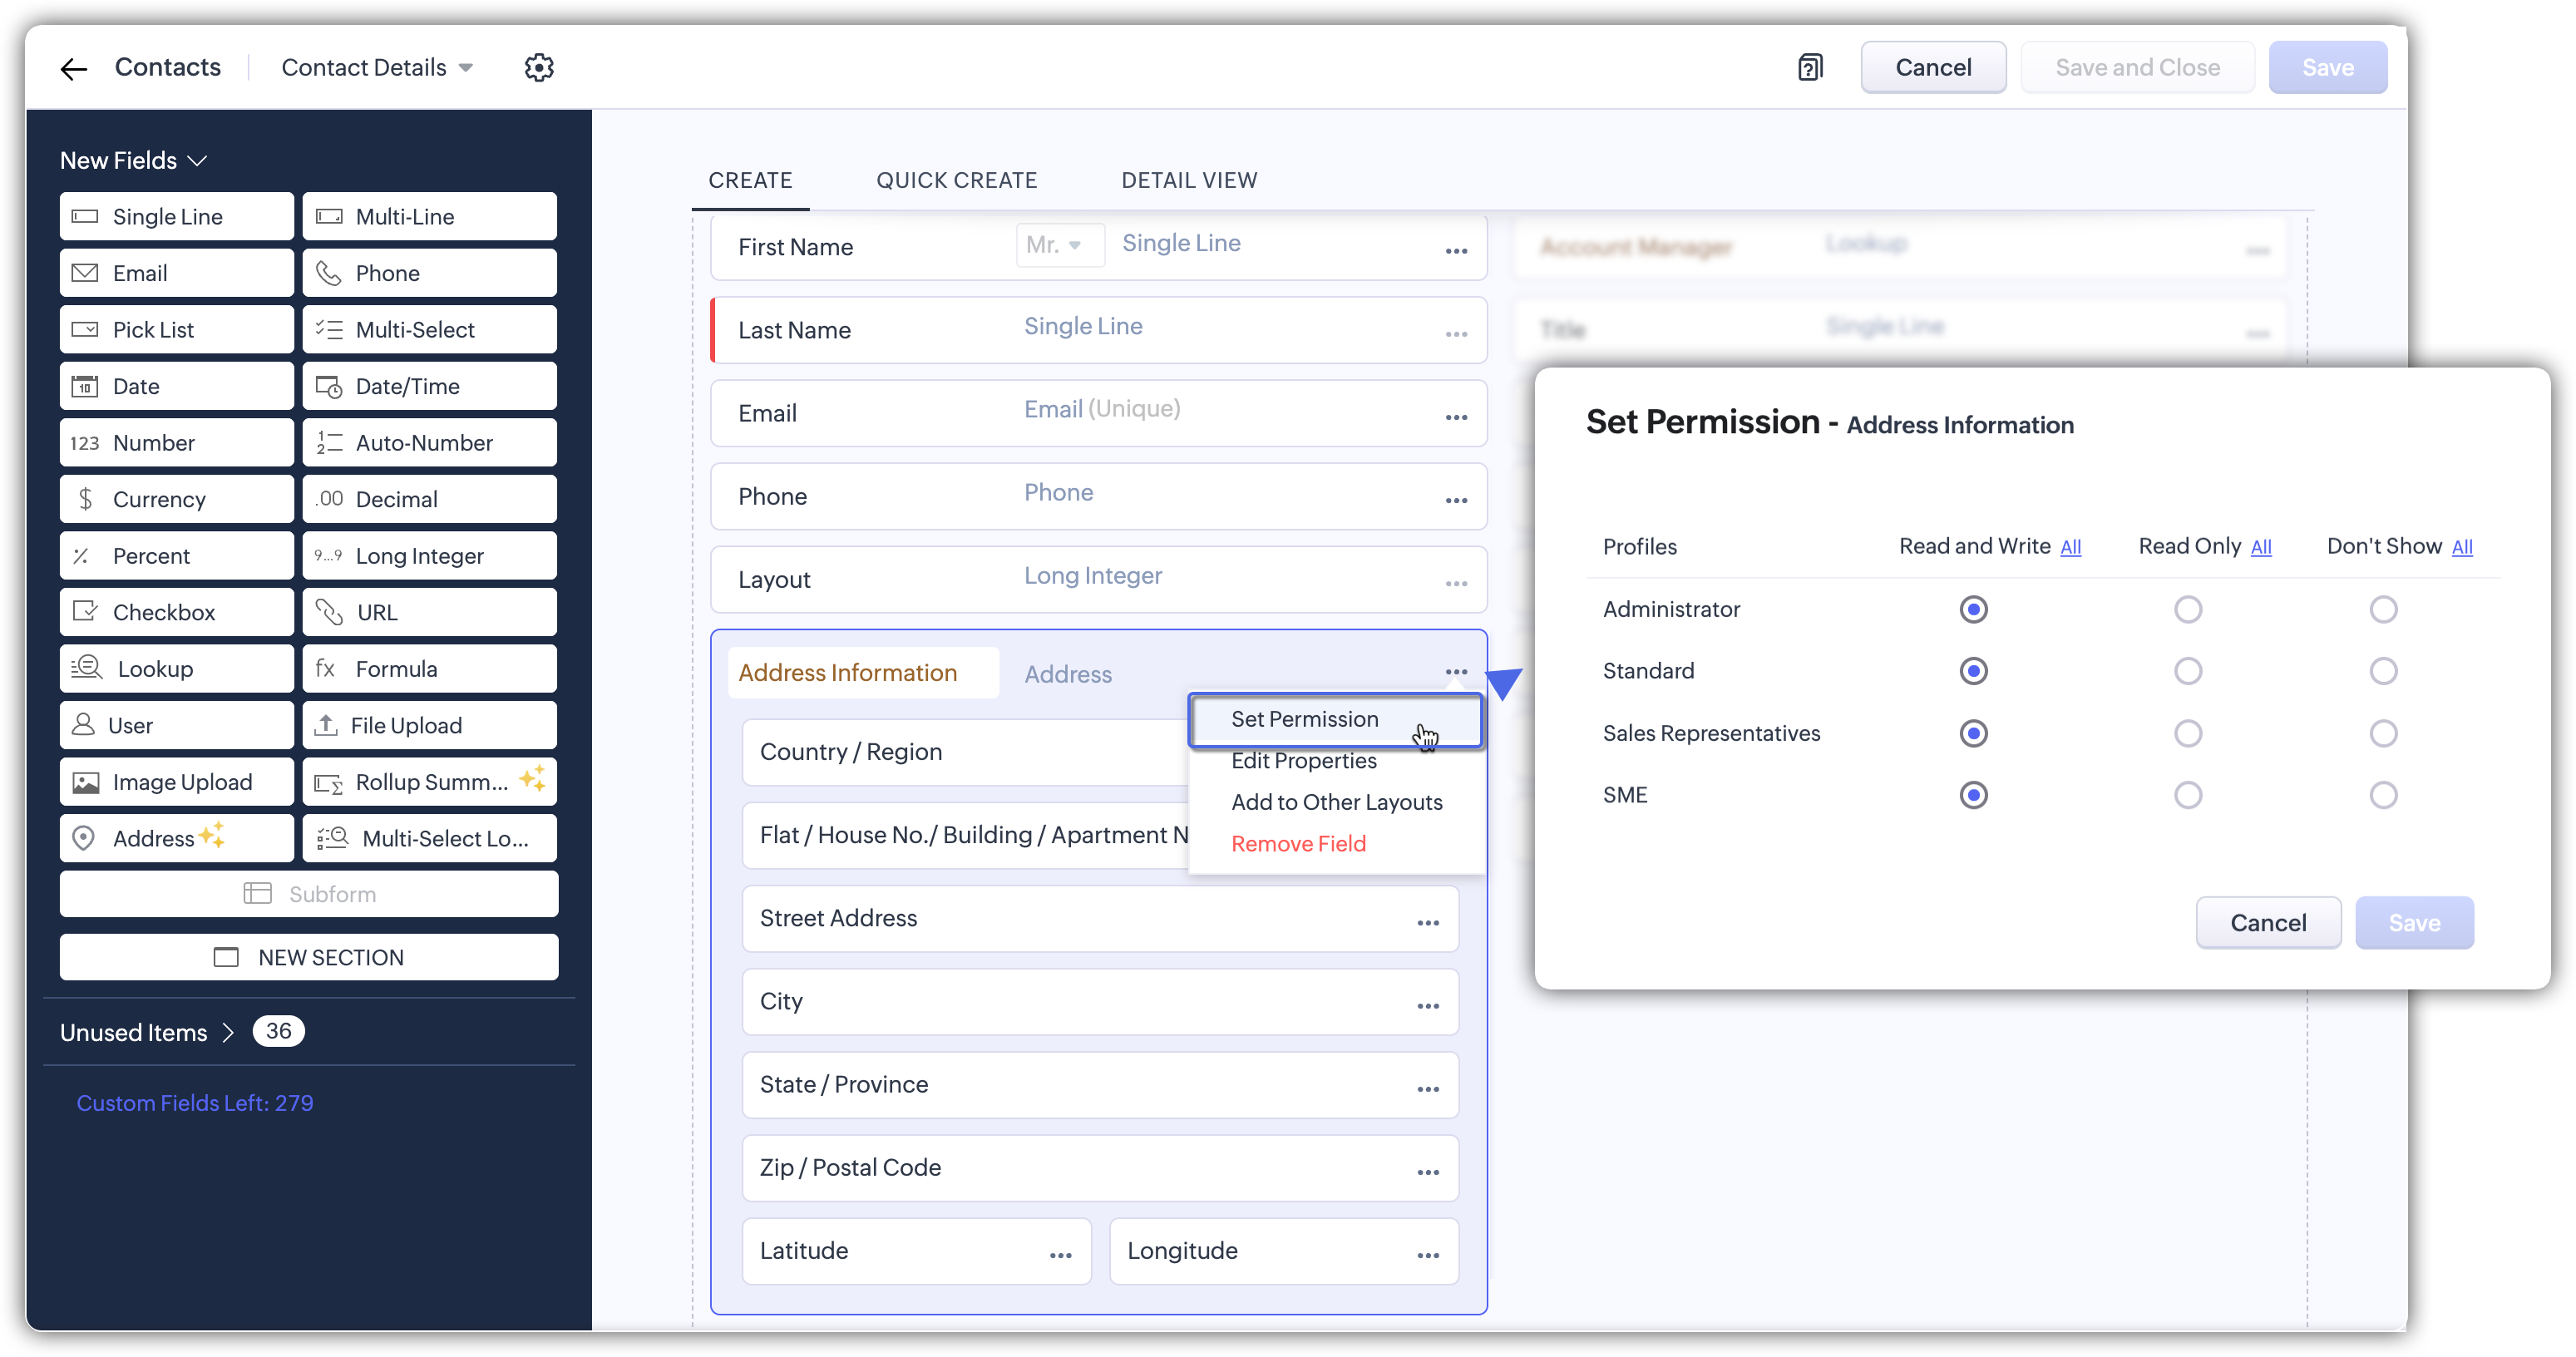Set Administrator profile to Read Only
The image size is (2576, 1357).
pos(2187,609)
